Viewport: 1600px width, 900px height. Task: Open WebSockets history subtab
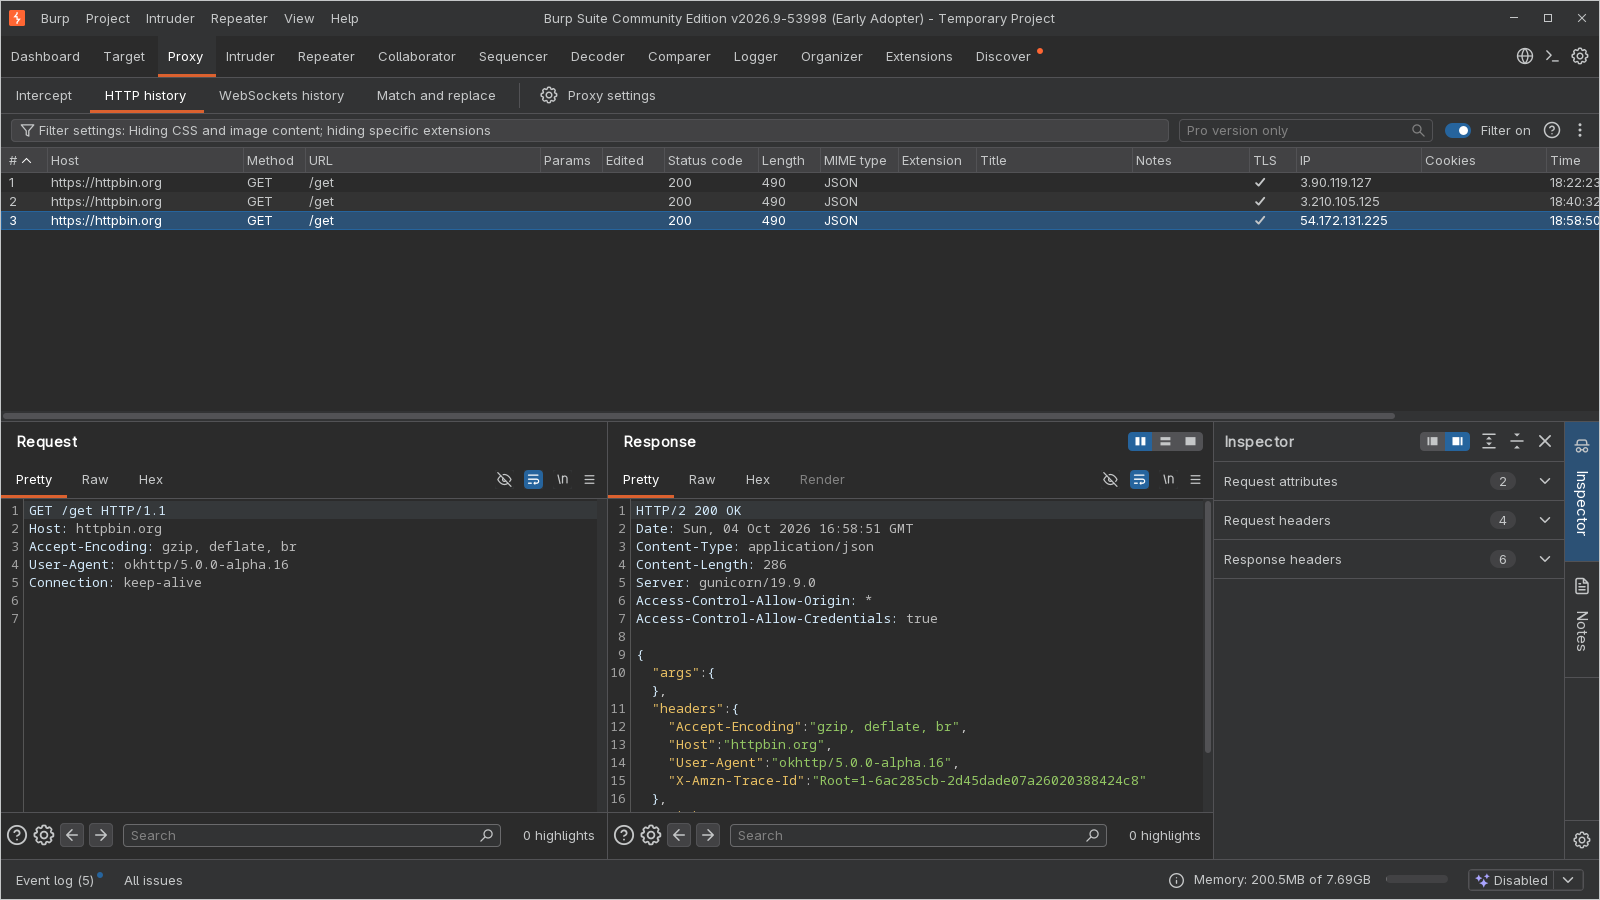[281, 95]
